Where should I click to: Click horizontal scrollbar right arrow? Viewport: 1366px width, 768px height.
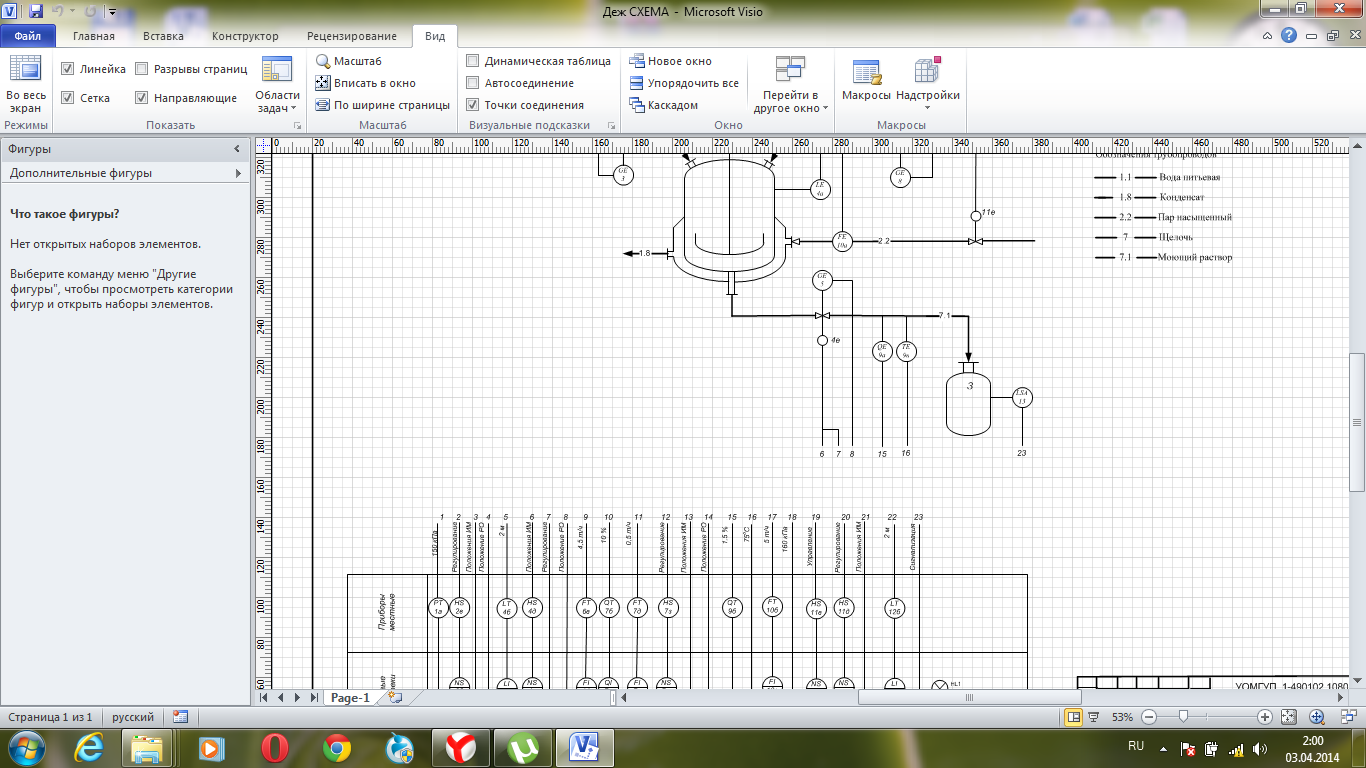[x=1342, y=697]
